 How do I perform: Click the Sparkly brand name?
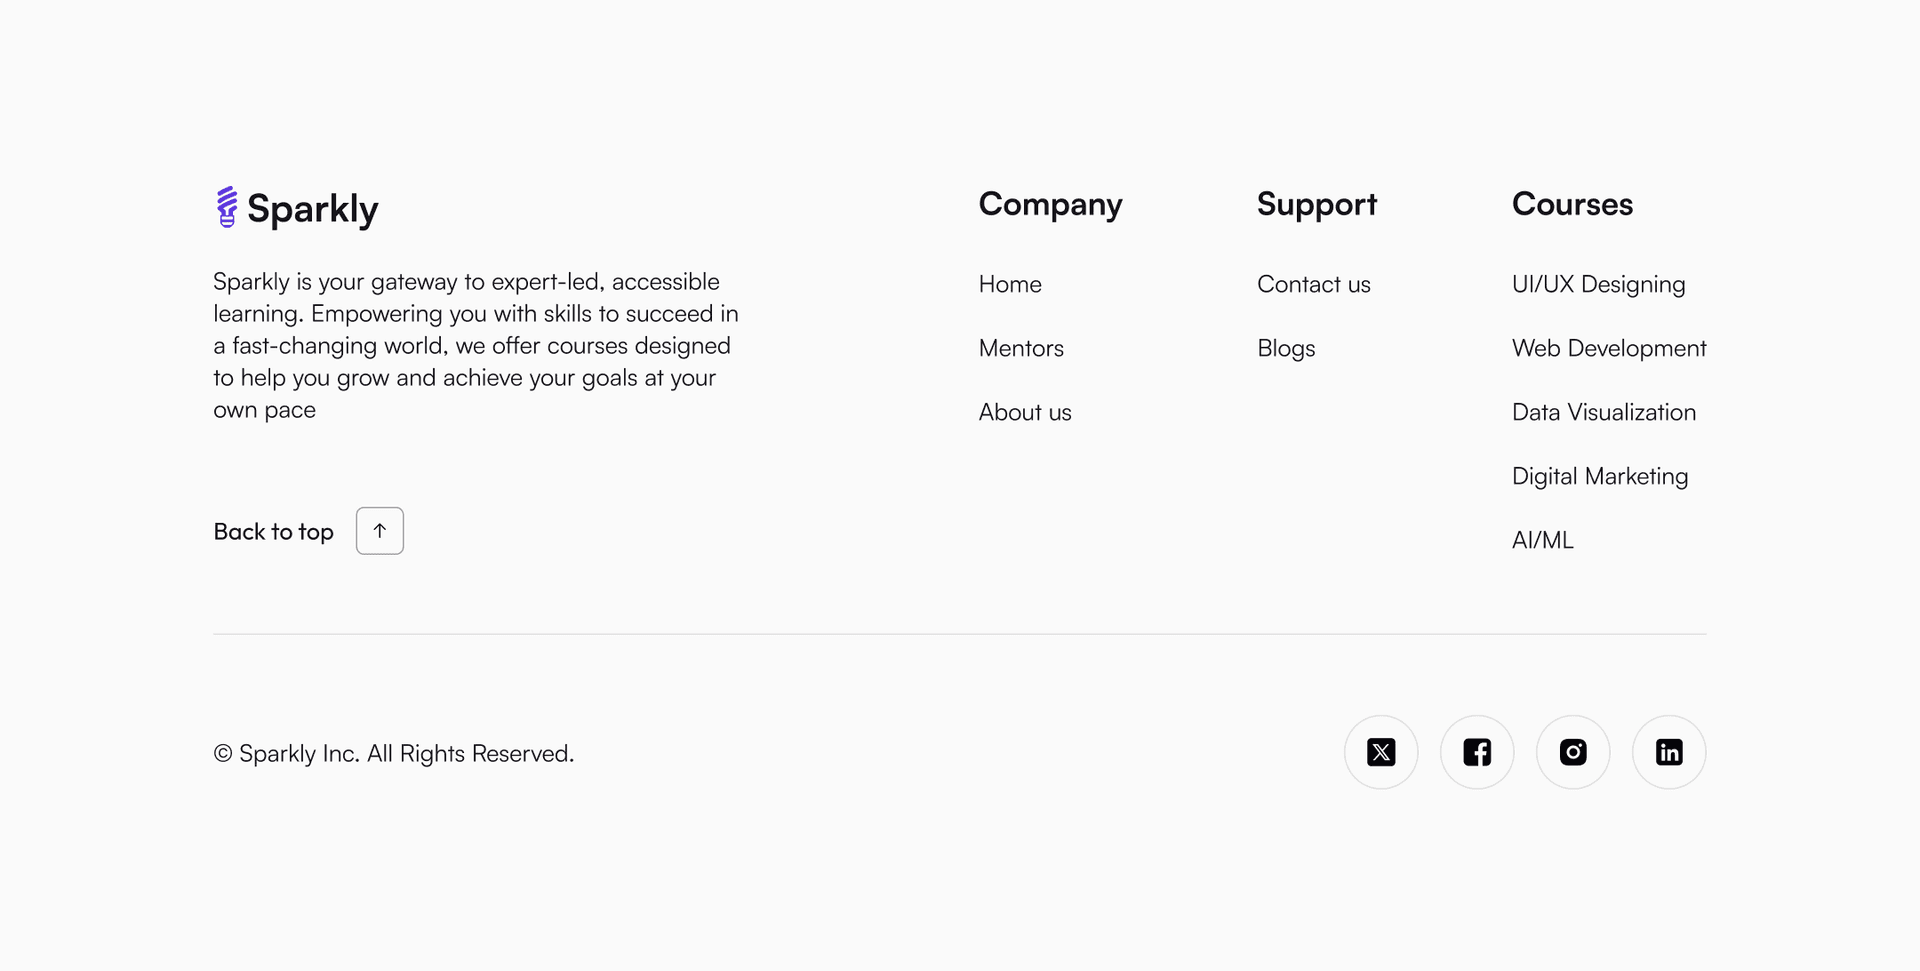coord(313,209)
